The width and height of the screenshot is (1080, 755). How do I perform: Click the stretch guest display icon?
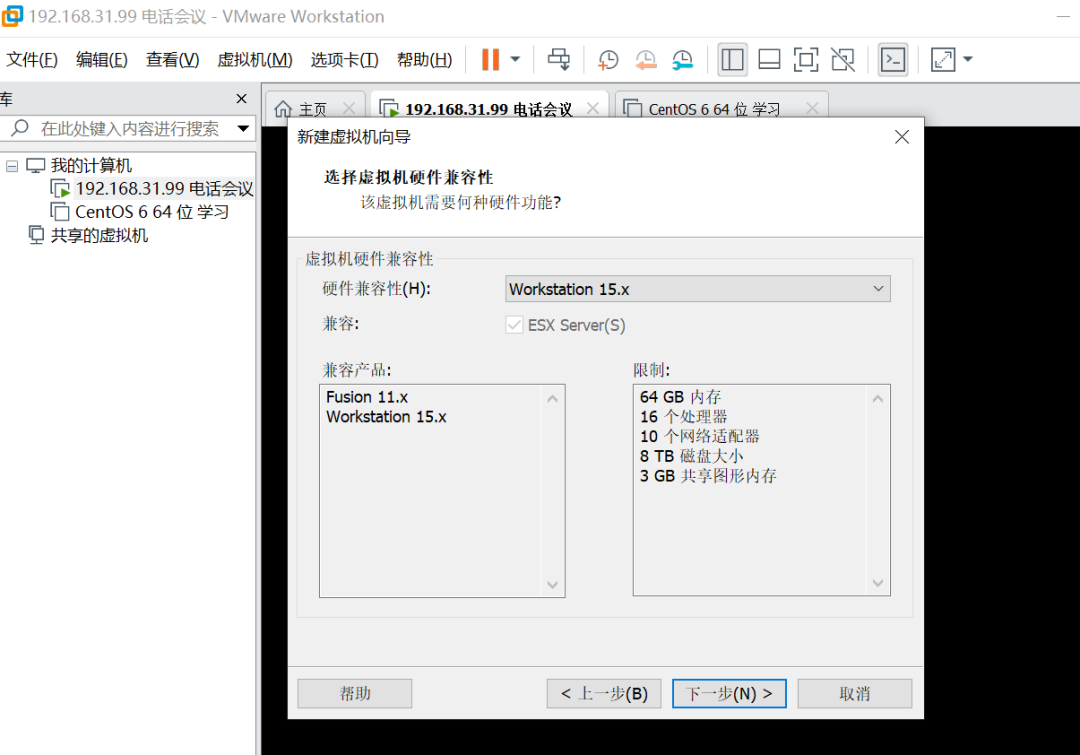pos(943,60)
